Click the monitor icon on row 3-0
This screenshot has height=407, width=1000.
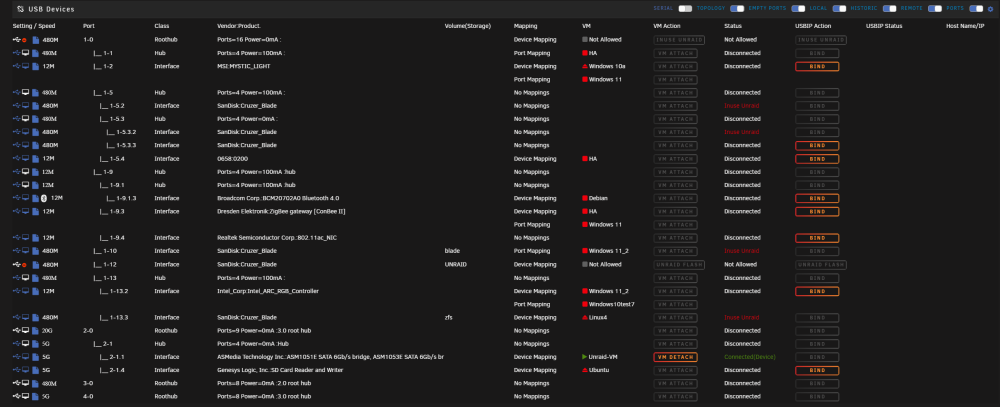(x=26, y=383)
